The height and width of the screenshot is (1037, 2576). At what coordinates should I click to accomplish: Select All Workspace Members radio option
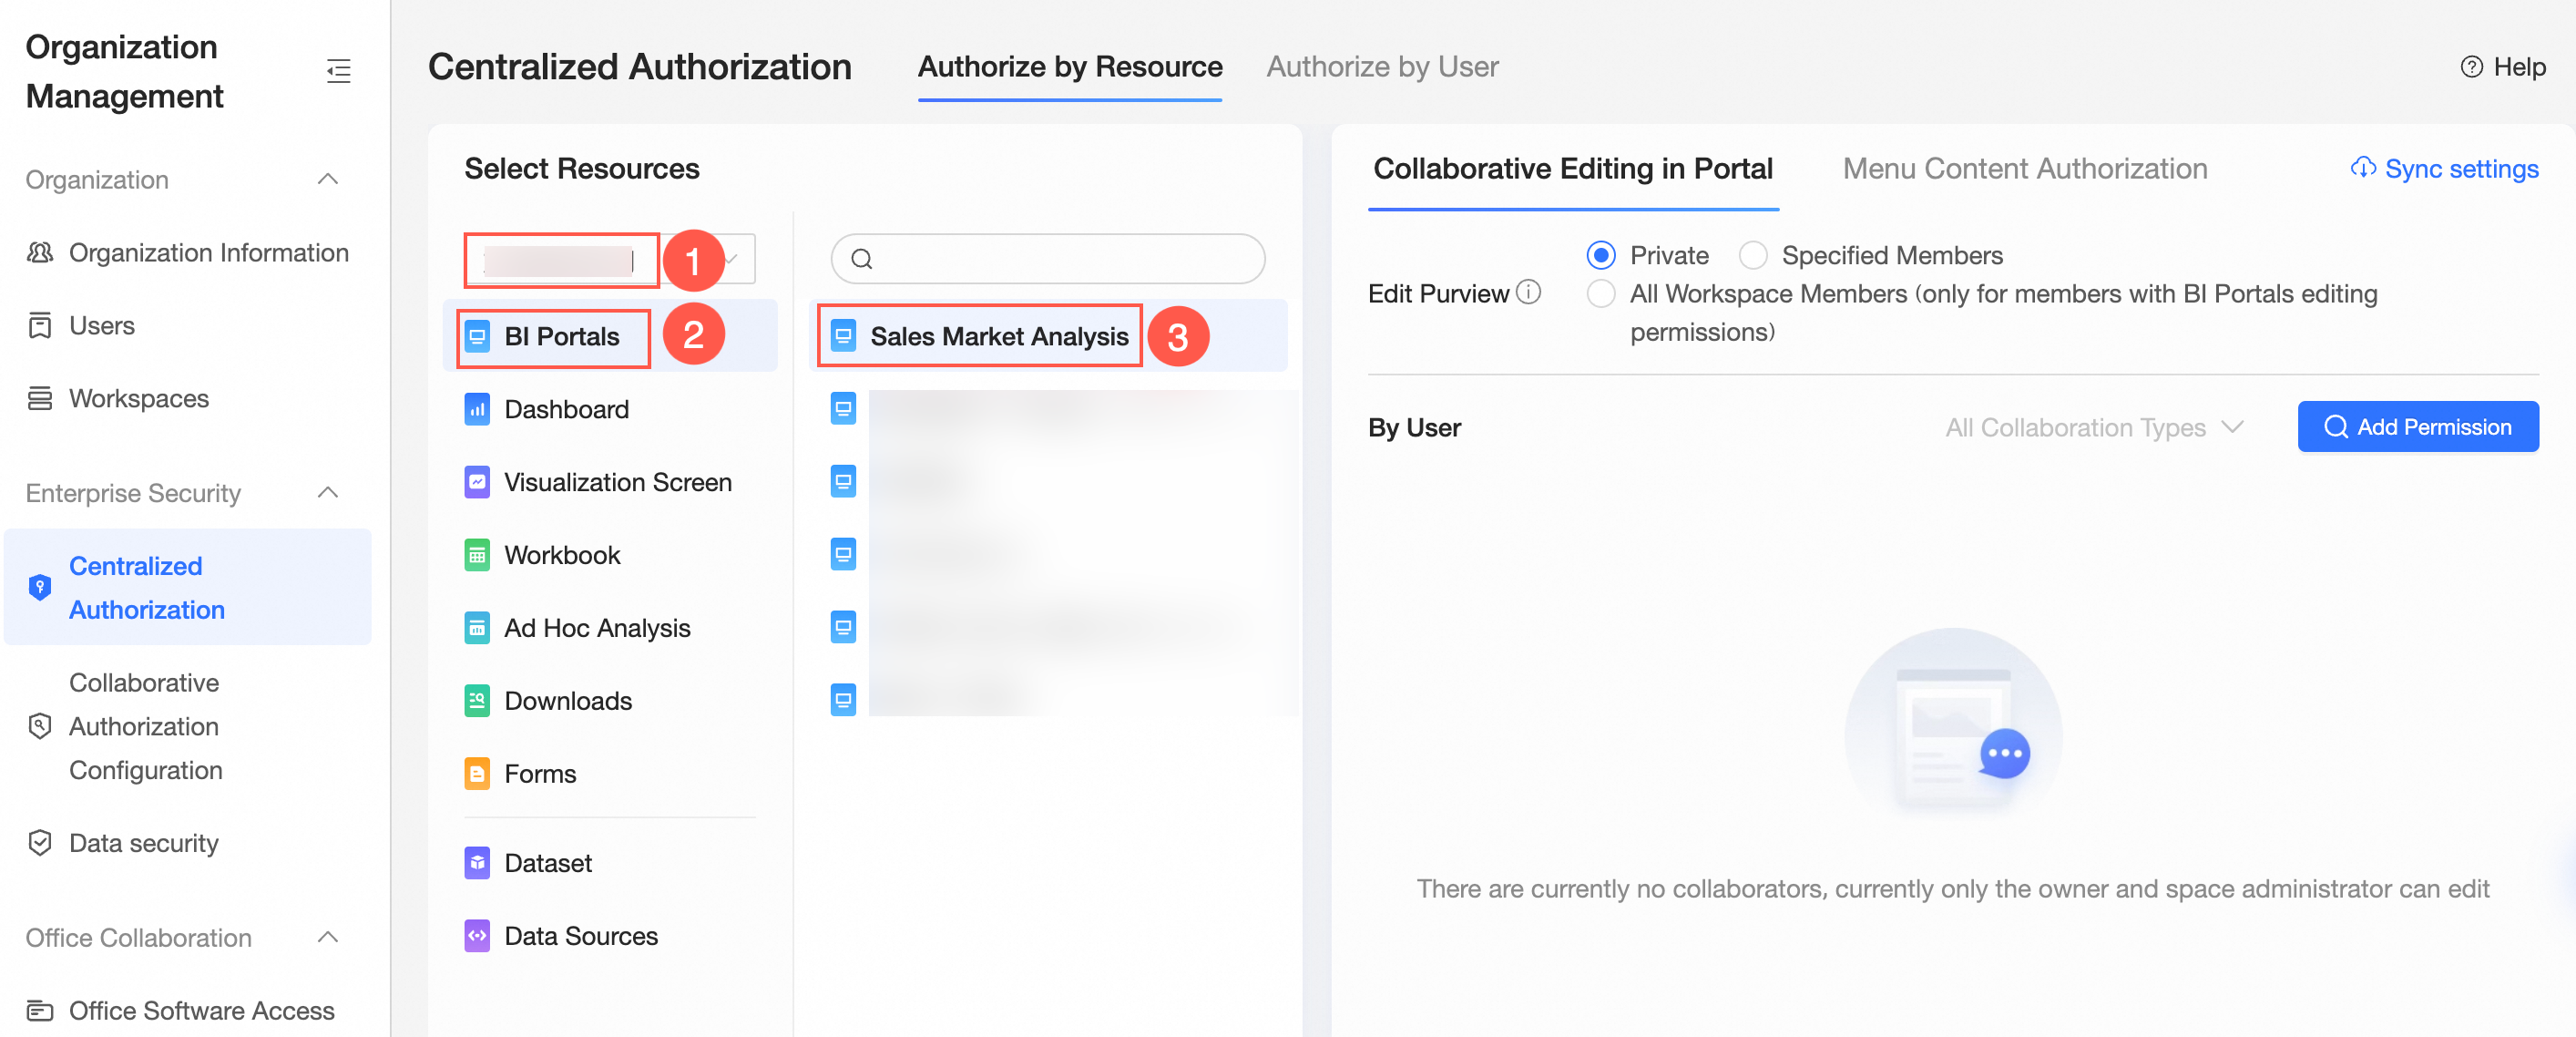1600,294
